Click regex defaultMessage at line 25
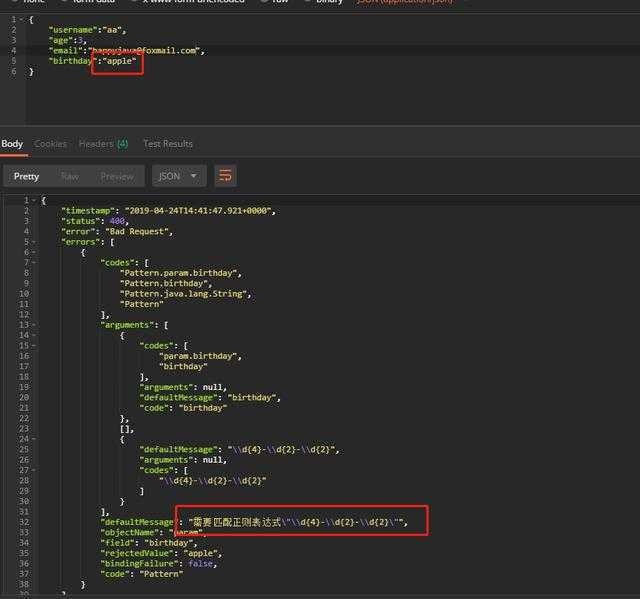640x599 pixels. (240, 449)
